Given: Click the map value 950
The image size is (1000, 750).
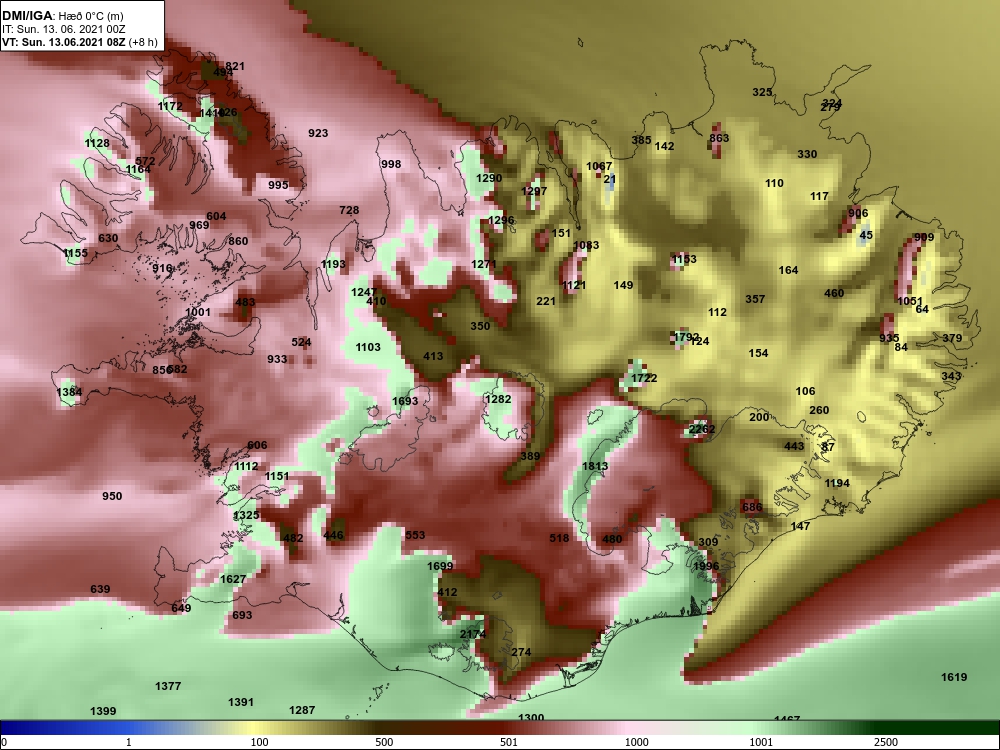Looking at the screenshot, I should pos(112,496).
